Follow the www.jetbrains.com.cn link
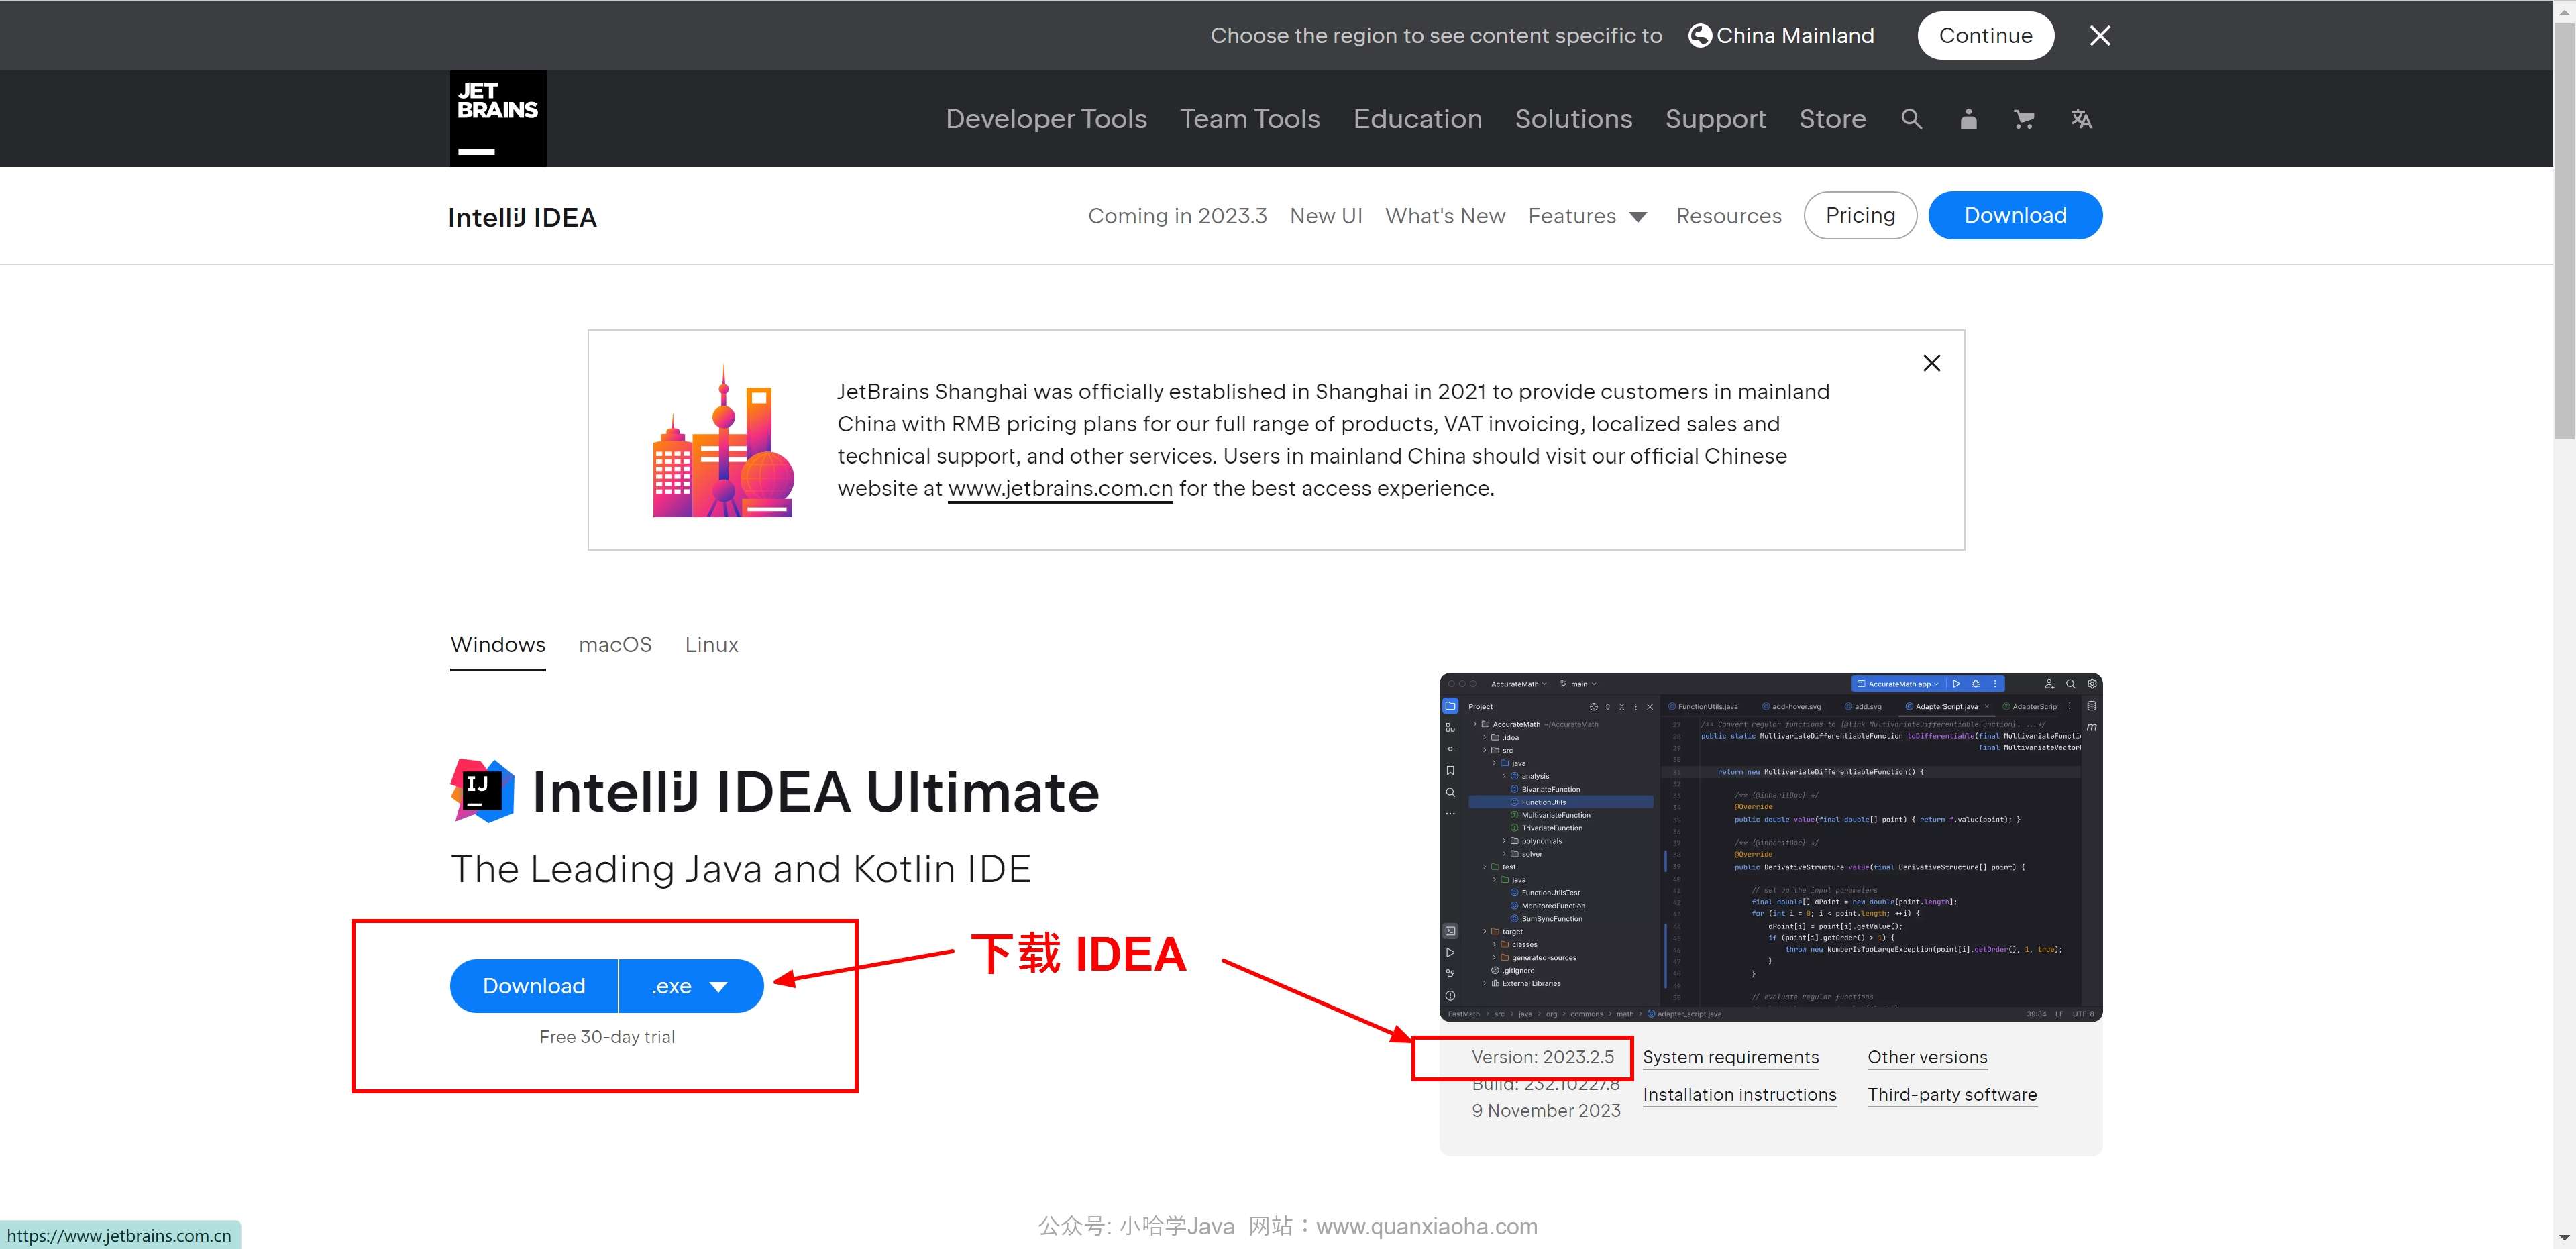The height and width of the screenshot is (1249, 2576). tap(1060, 488)
